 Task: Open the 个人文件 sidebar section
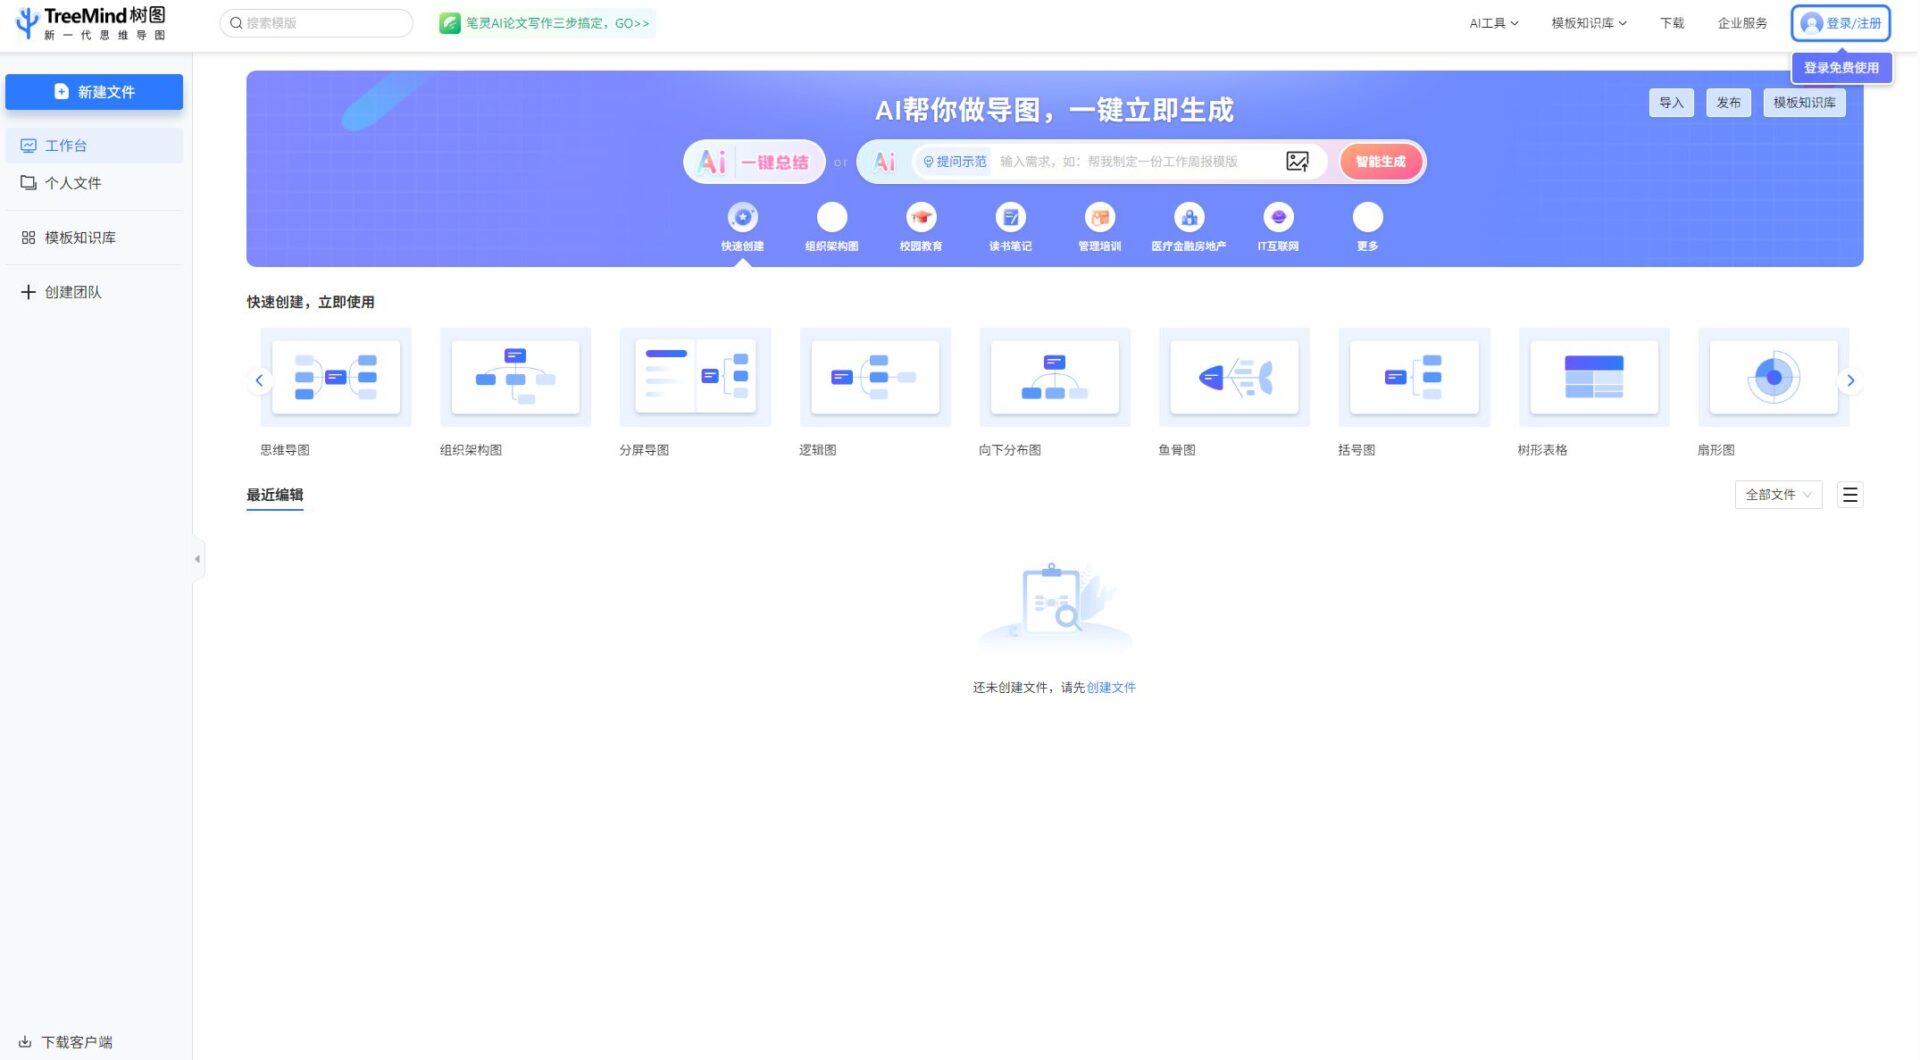click(x=72, y=183)
